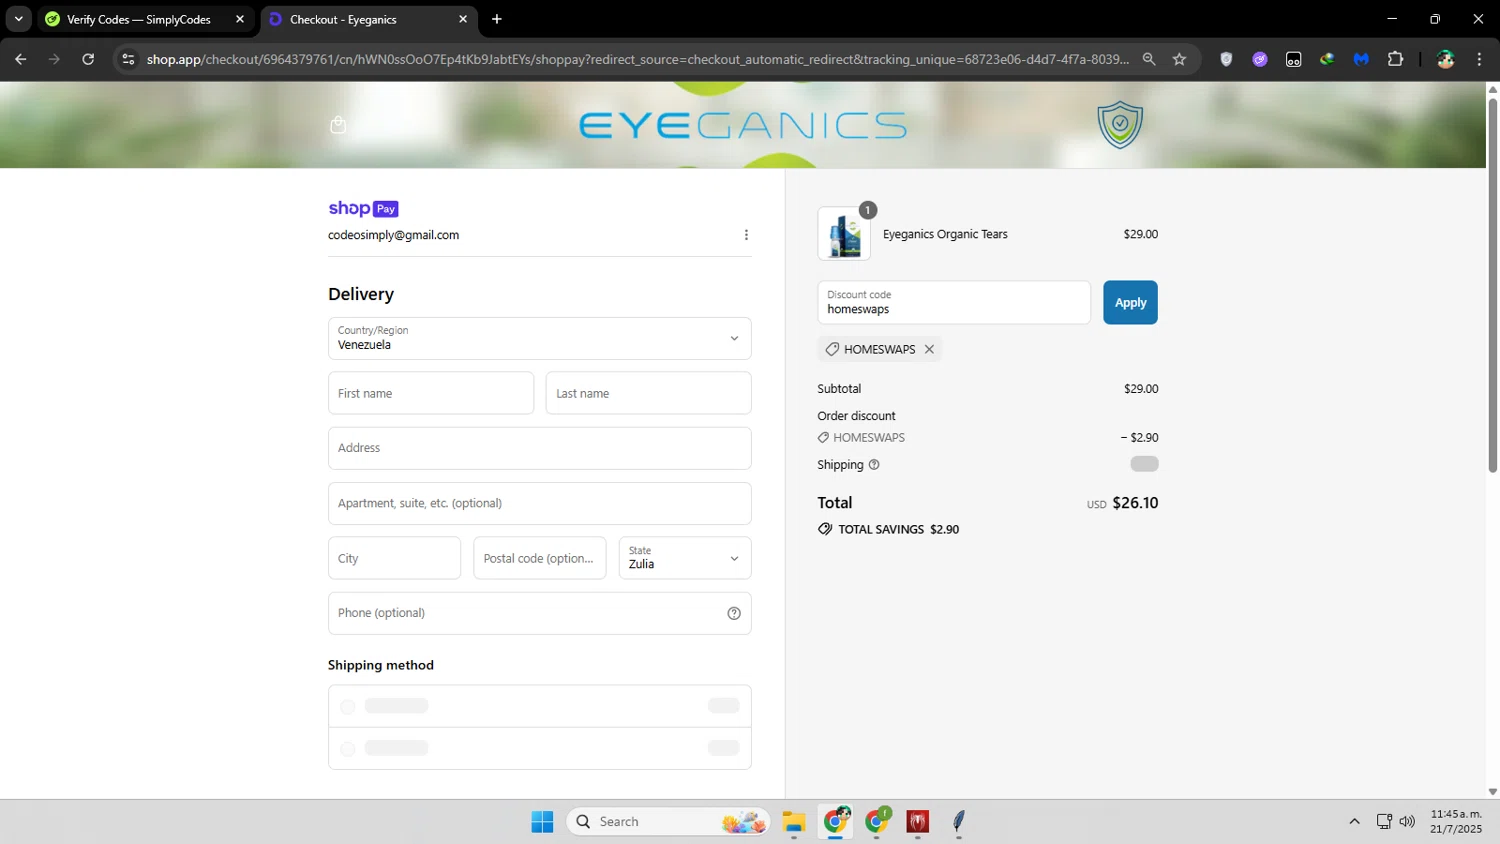Open the blue M extension icon
This screenshot has height=844, width=1500.
tap(1361, 59)
